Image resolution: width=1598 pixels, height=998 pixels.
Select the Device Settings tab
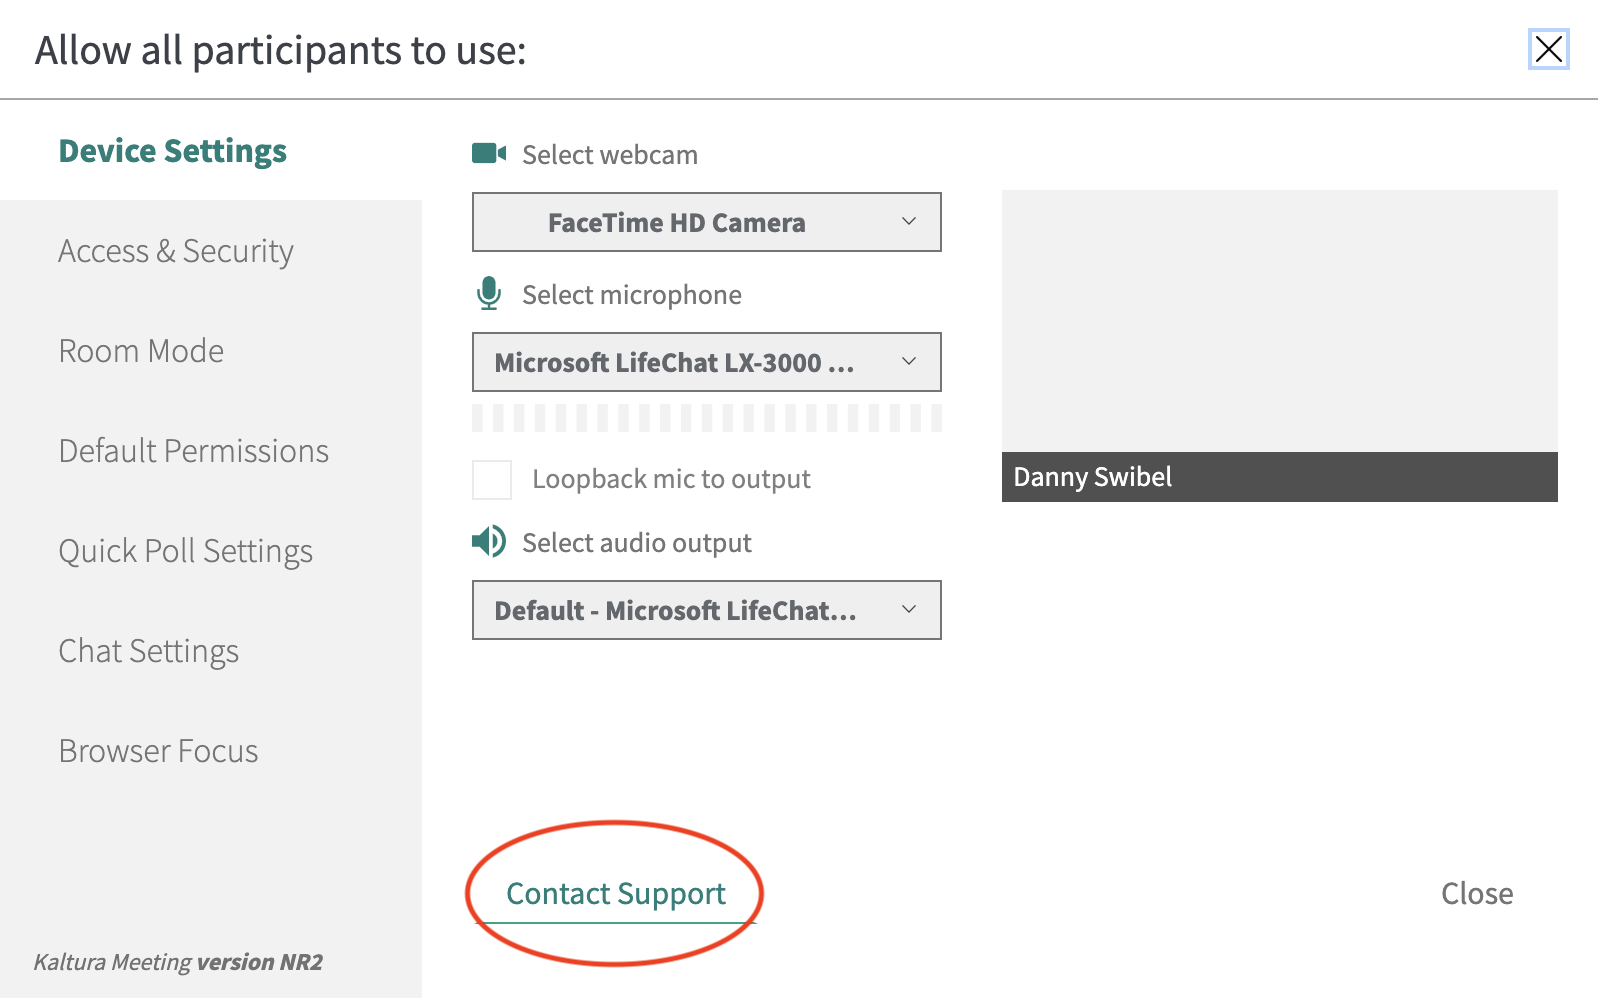pyautogui.click(x=173, y=151)
